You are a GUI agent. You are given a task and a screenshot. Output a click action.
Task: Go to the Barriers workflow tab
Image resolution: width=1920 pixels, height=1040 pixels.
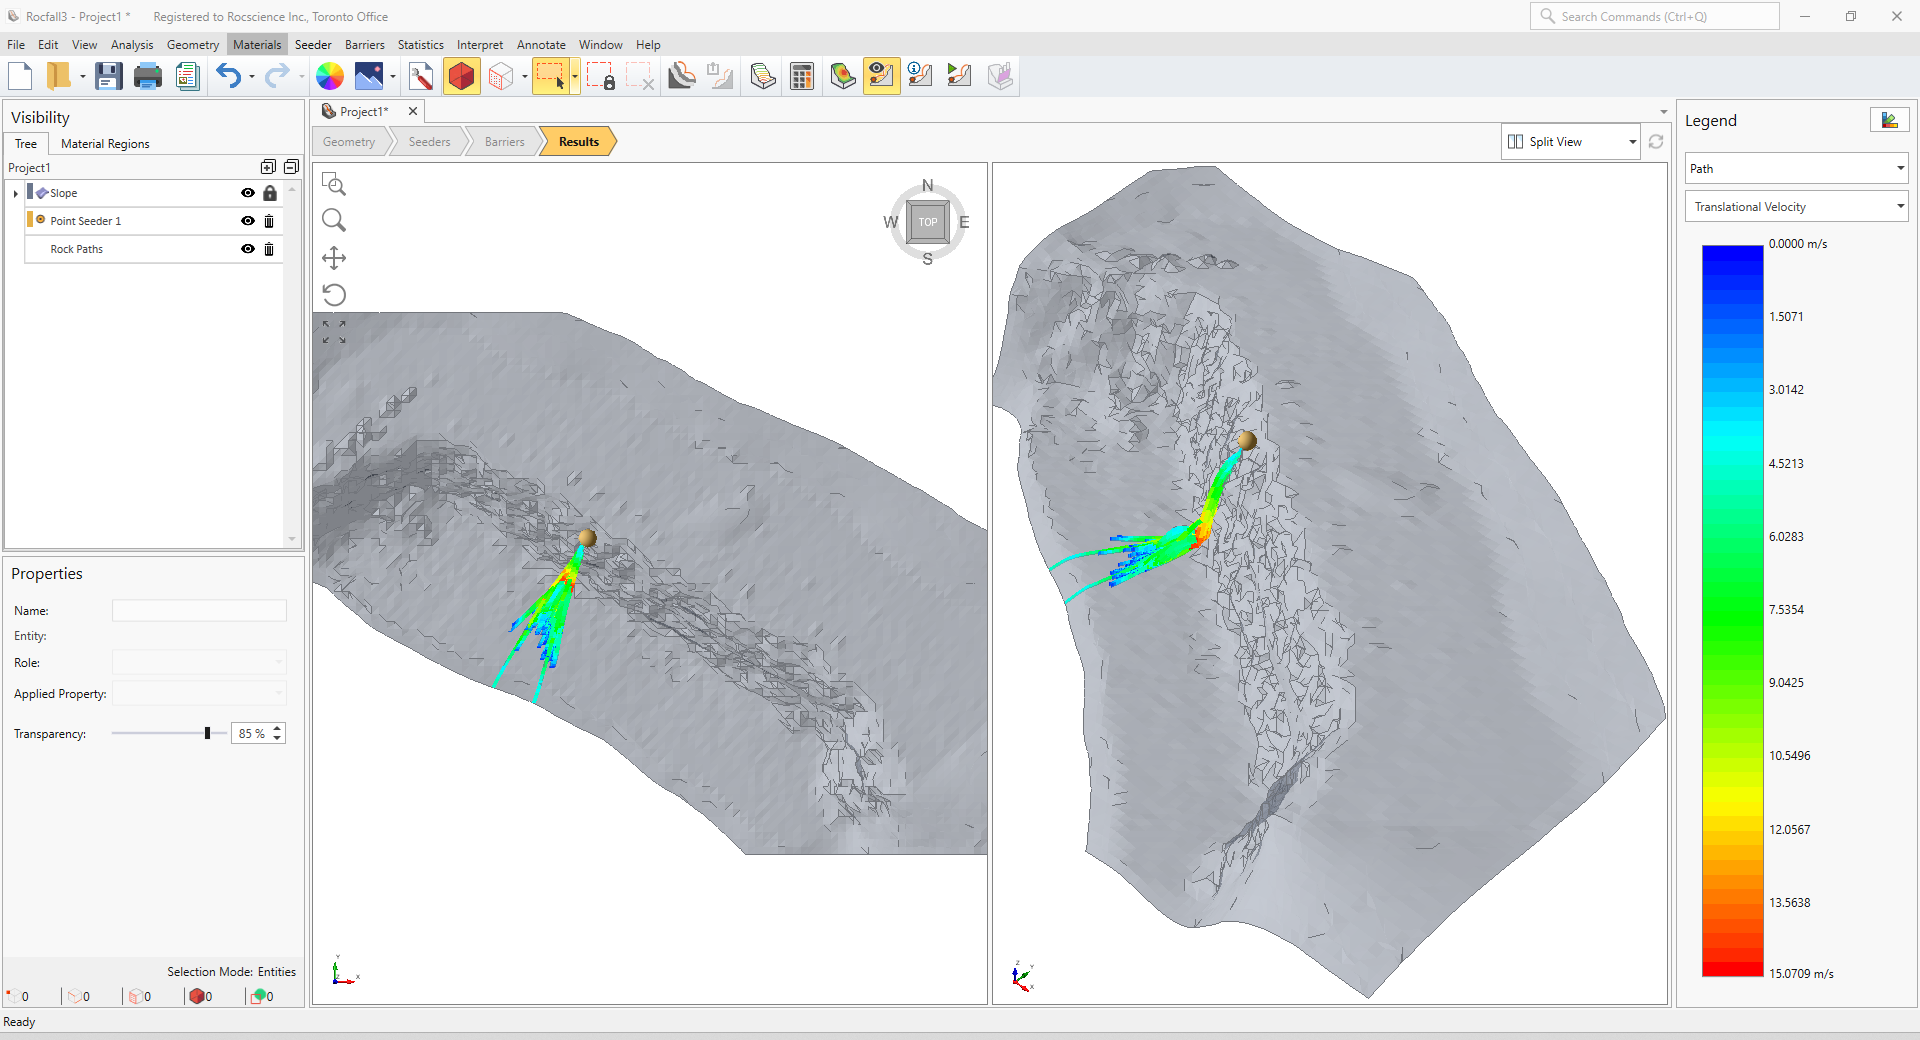[x=504, y=142]
